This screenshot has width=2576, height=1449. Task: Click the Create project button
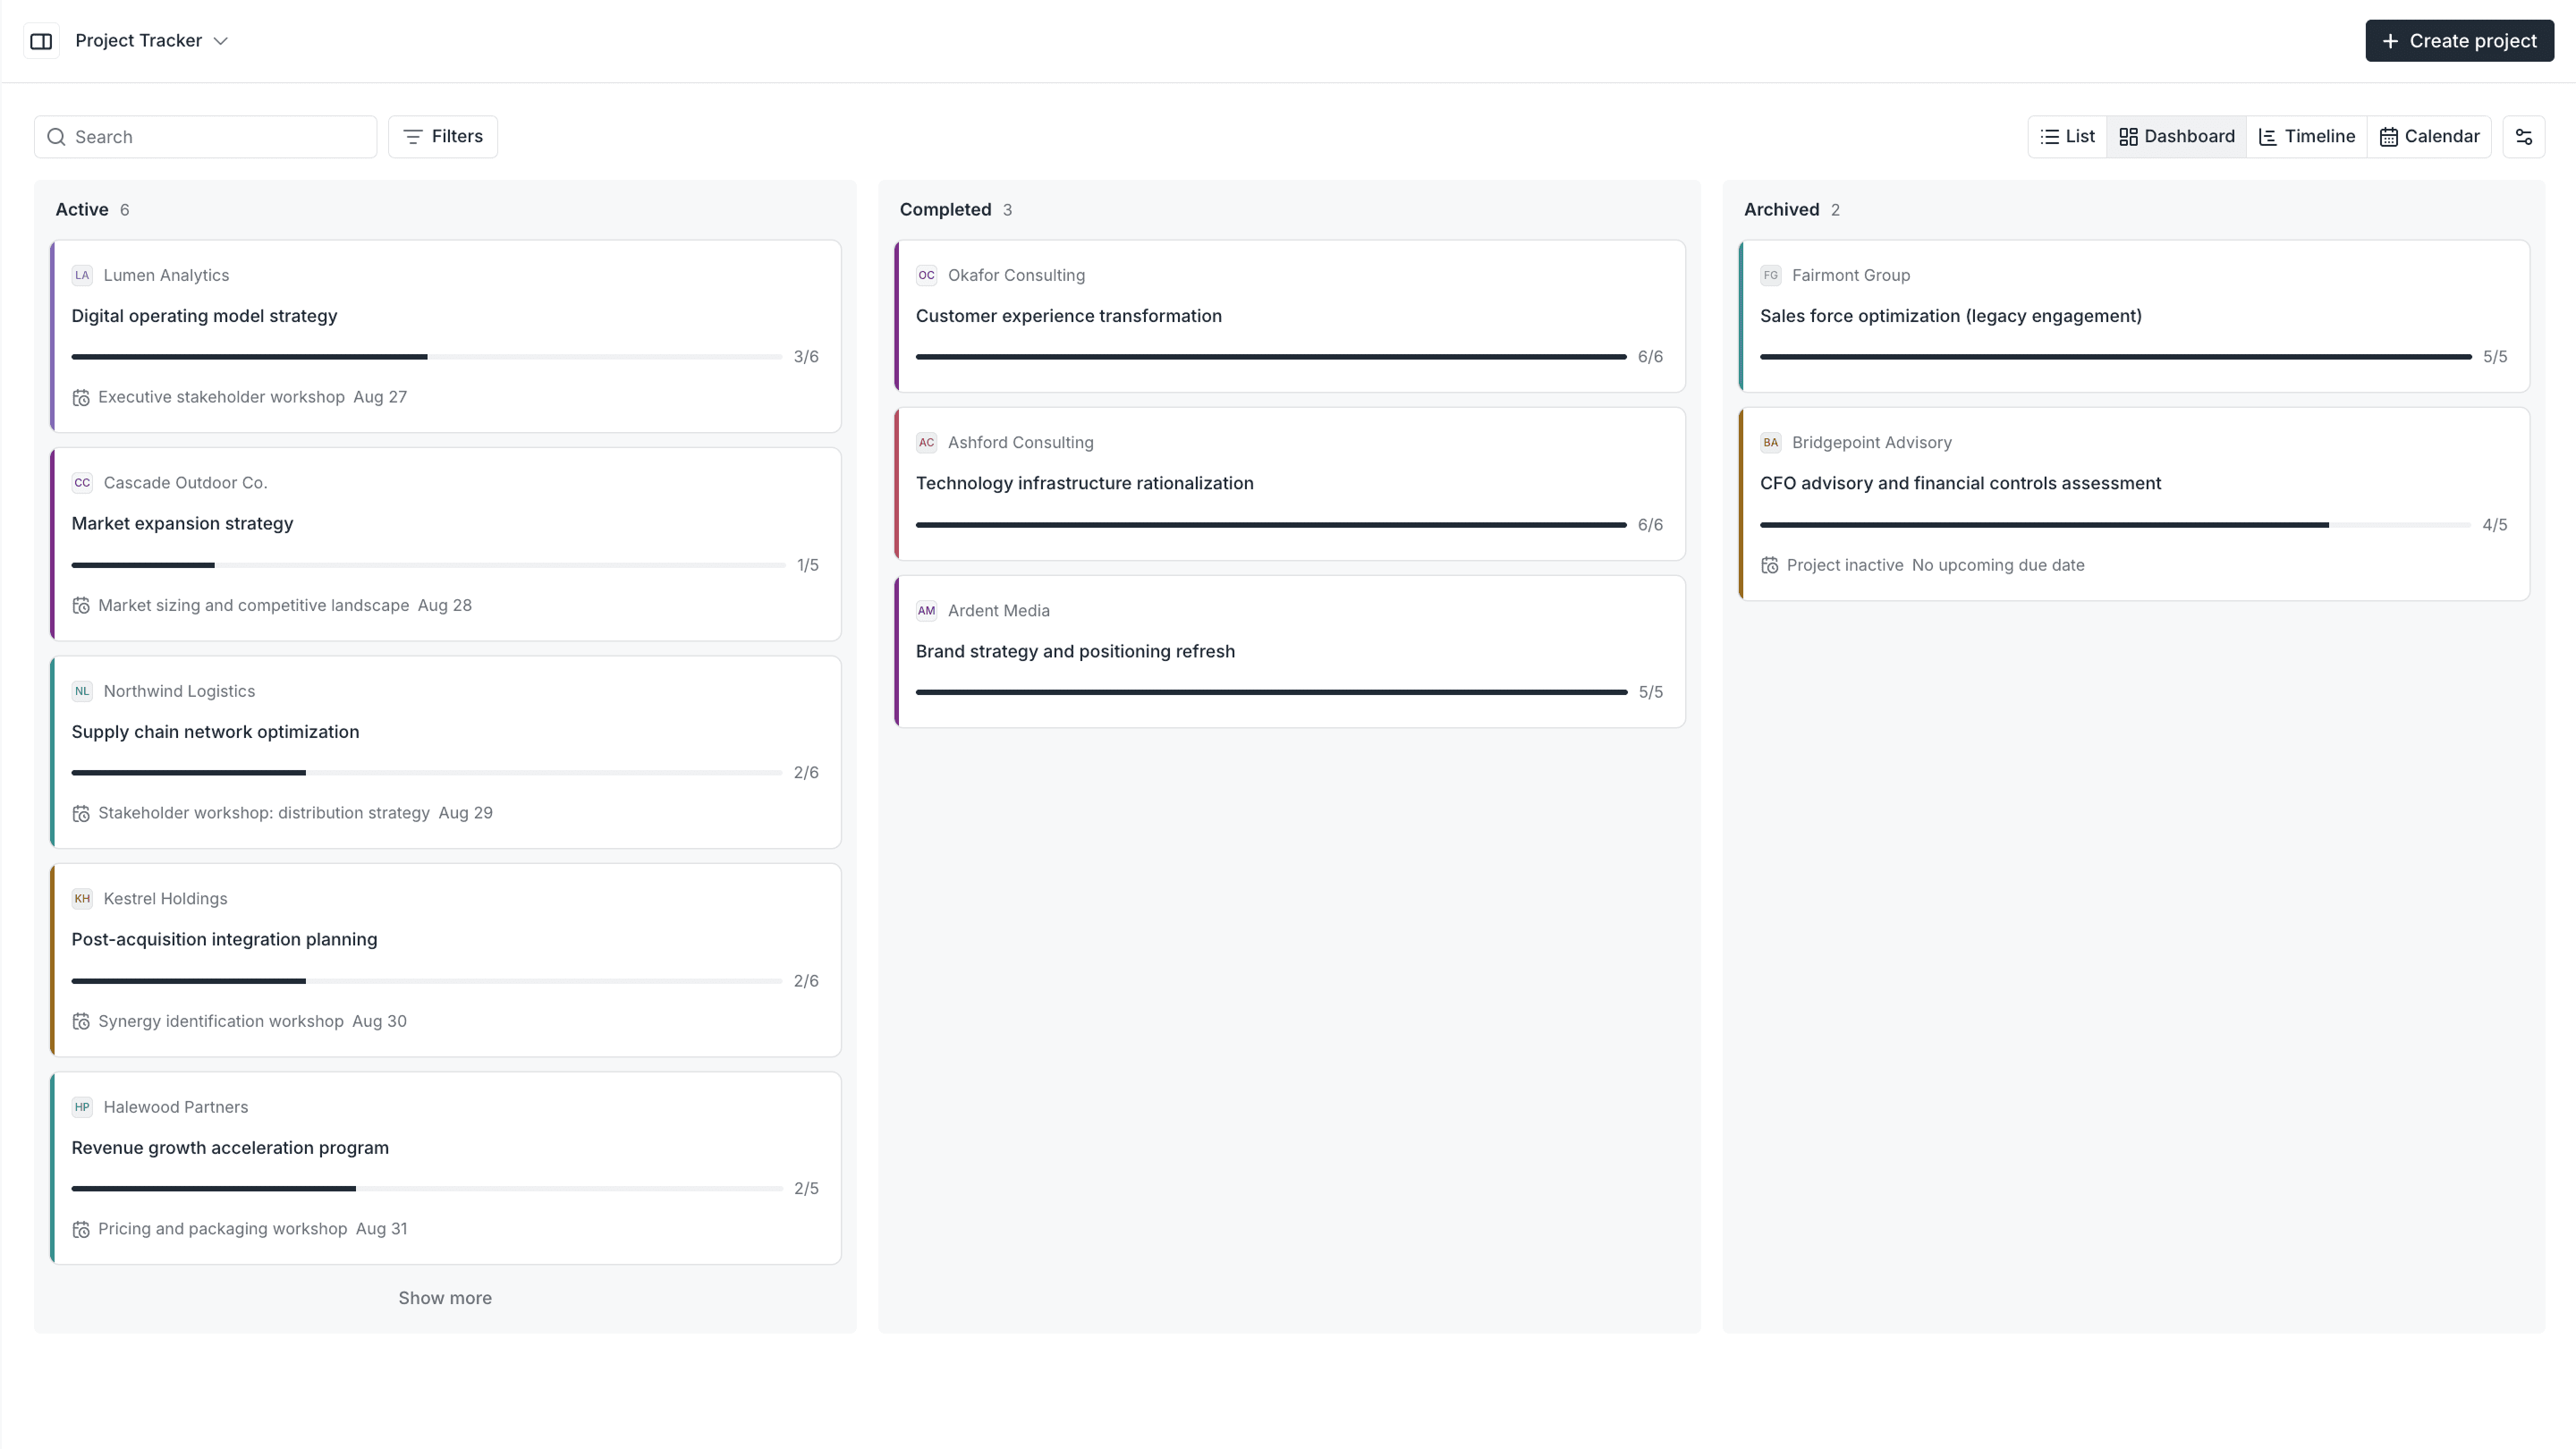tap(2458, 41)
